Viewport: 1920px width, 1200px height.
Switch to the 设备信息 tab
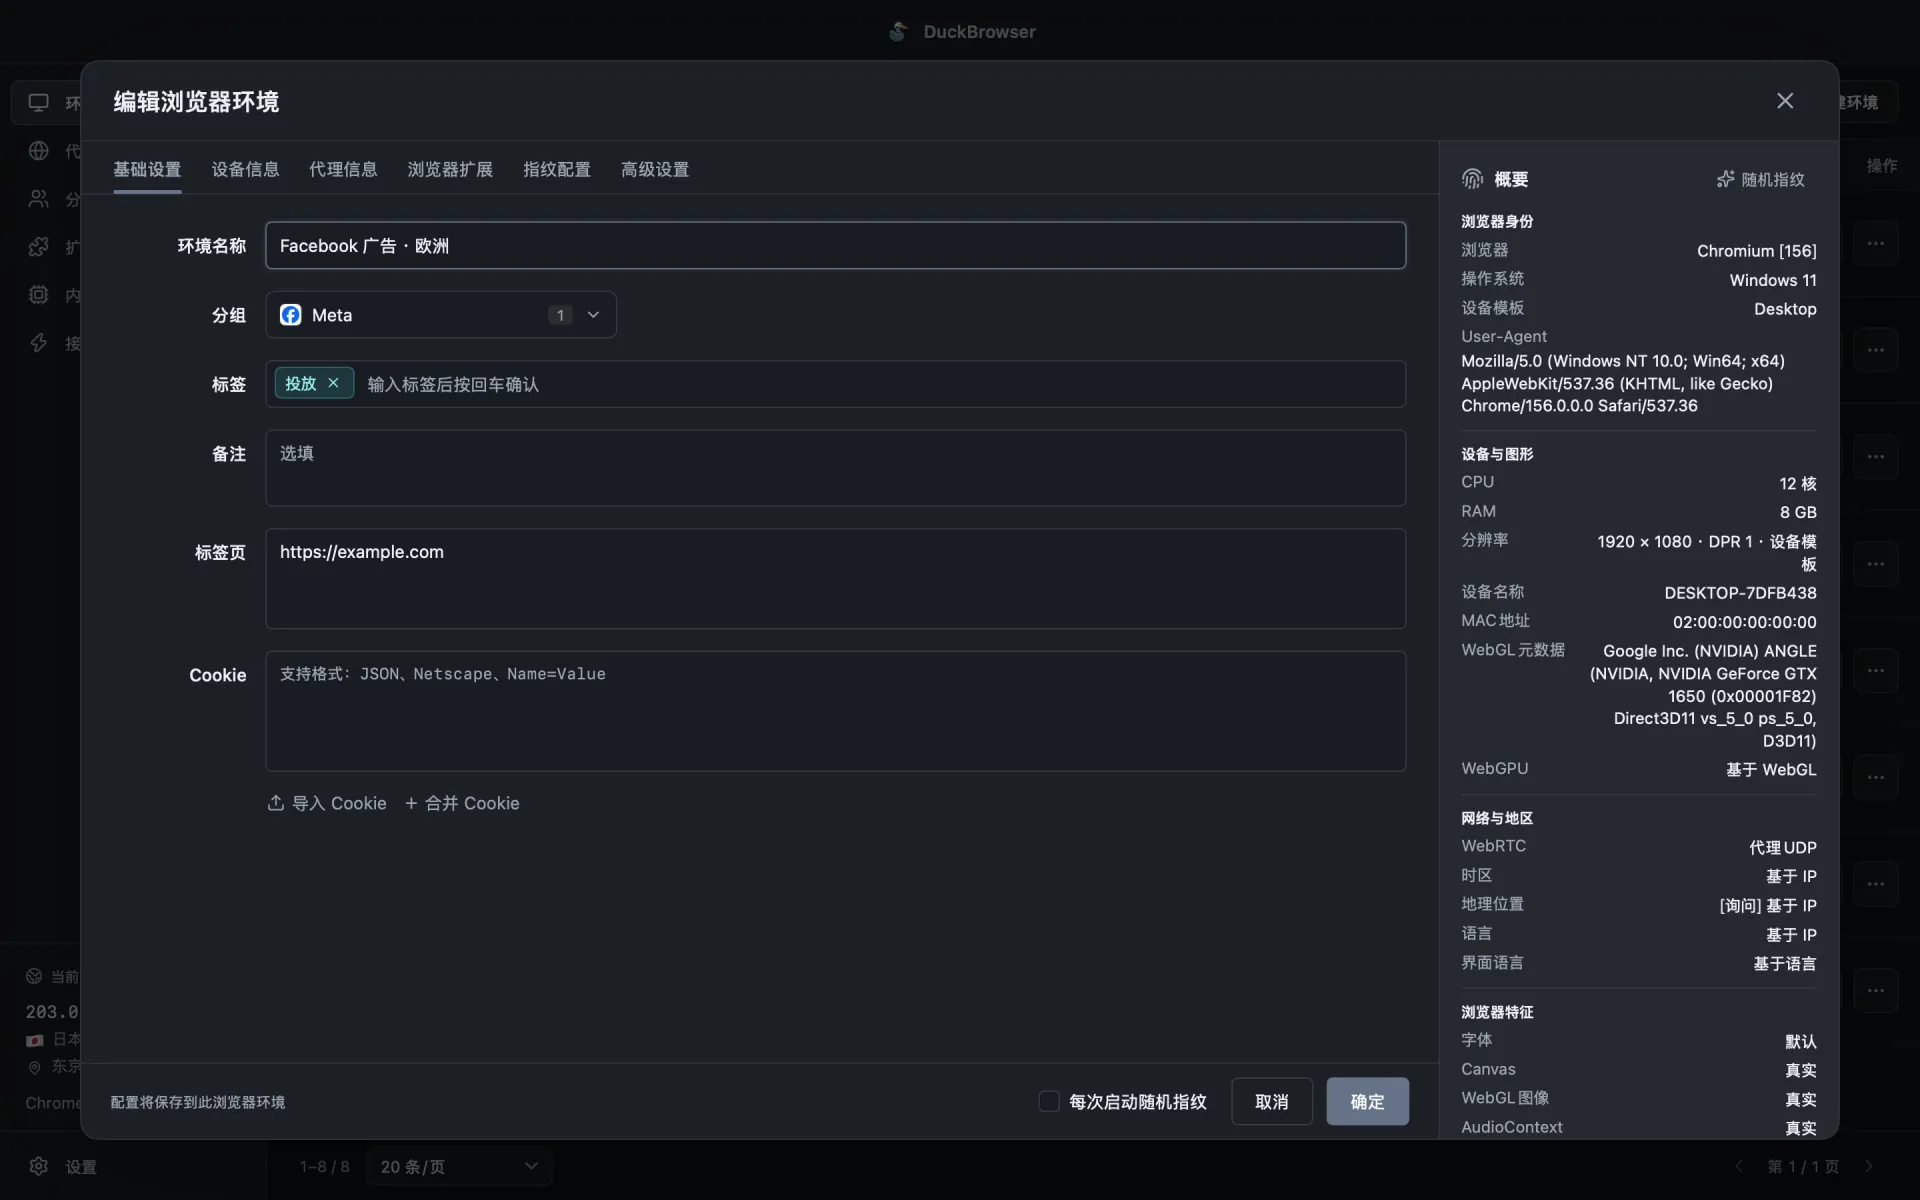[x=245, y=169]
